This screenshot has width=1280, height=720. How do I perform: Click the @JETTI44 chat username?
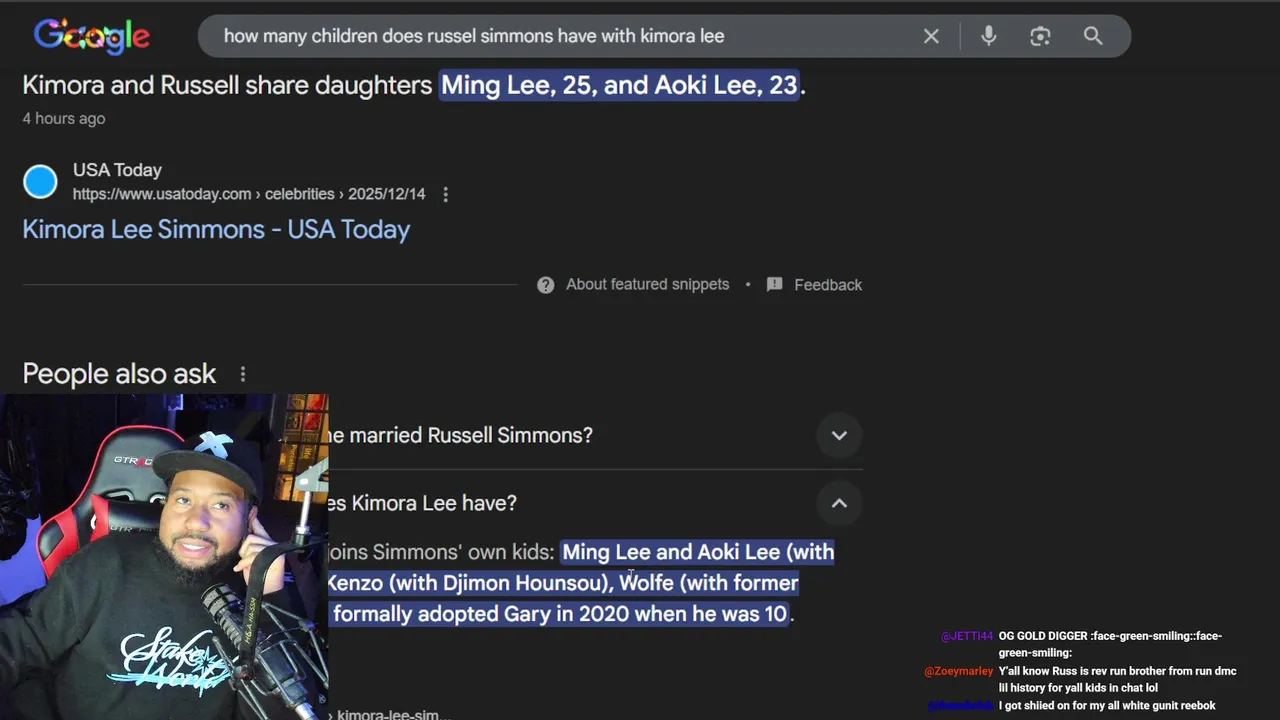[x=967, y=636]
